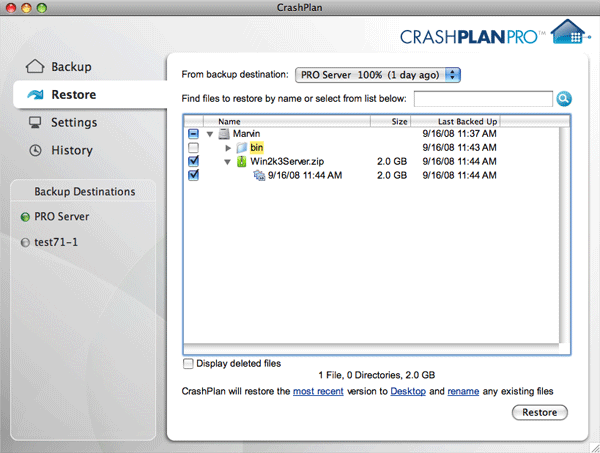Click the Marvin computer drive icon
Image resolution: width=600 pixels, height=453 pixels.
coord(223,134)
